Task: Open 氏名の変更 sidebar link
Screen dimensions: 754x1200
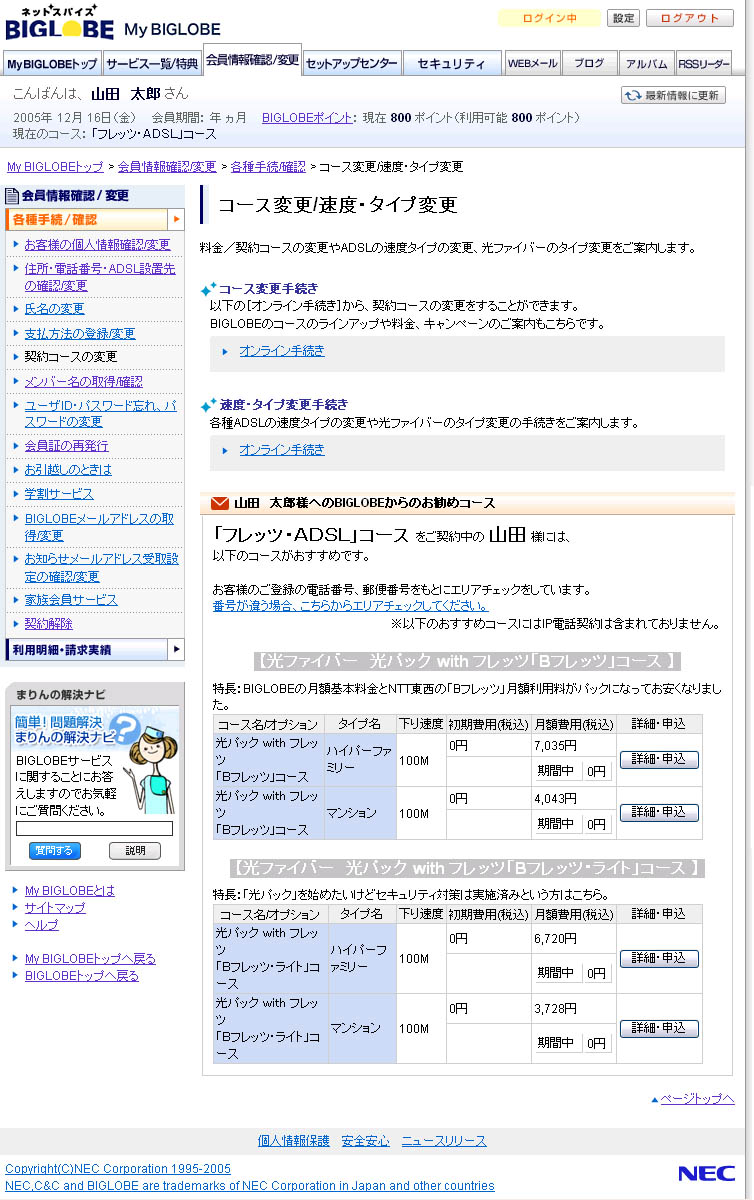Action: point(54,309)
